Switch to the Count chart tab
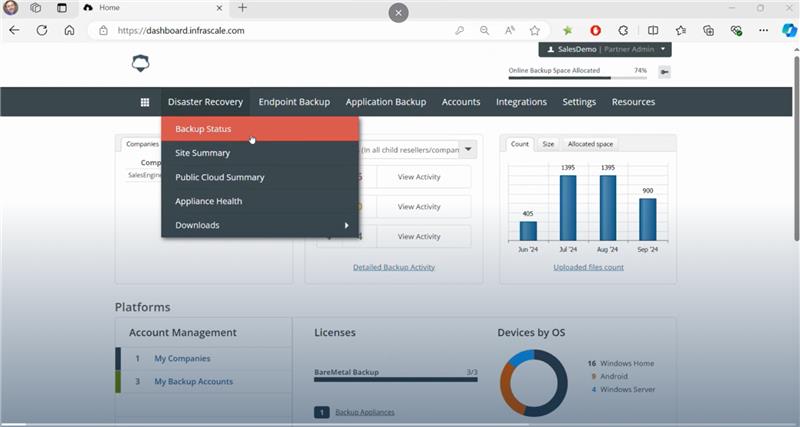The image size is (800, 427). (x=519, y=144)
